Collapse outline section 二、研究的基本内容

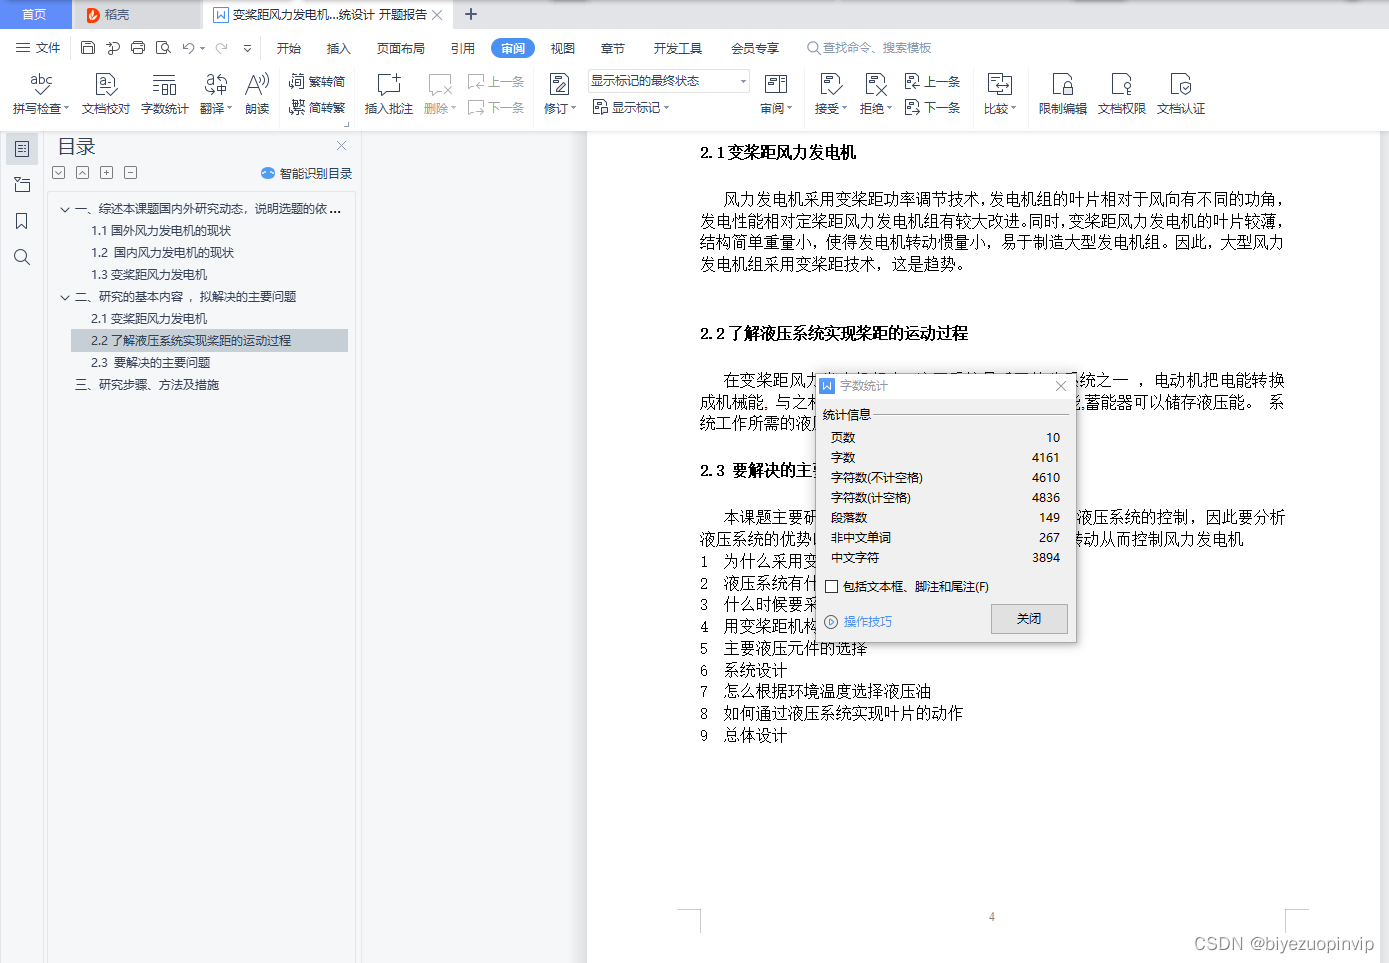[x=65, y=297]
